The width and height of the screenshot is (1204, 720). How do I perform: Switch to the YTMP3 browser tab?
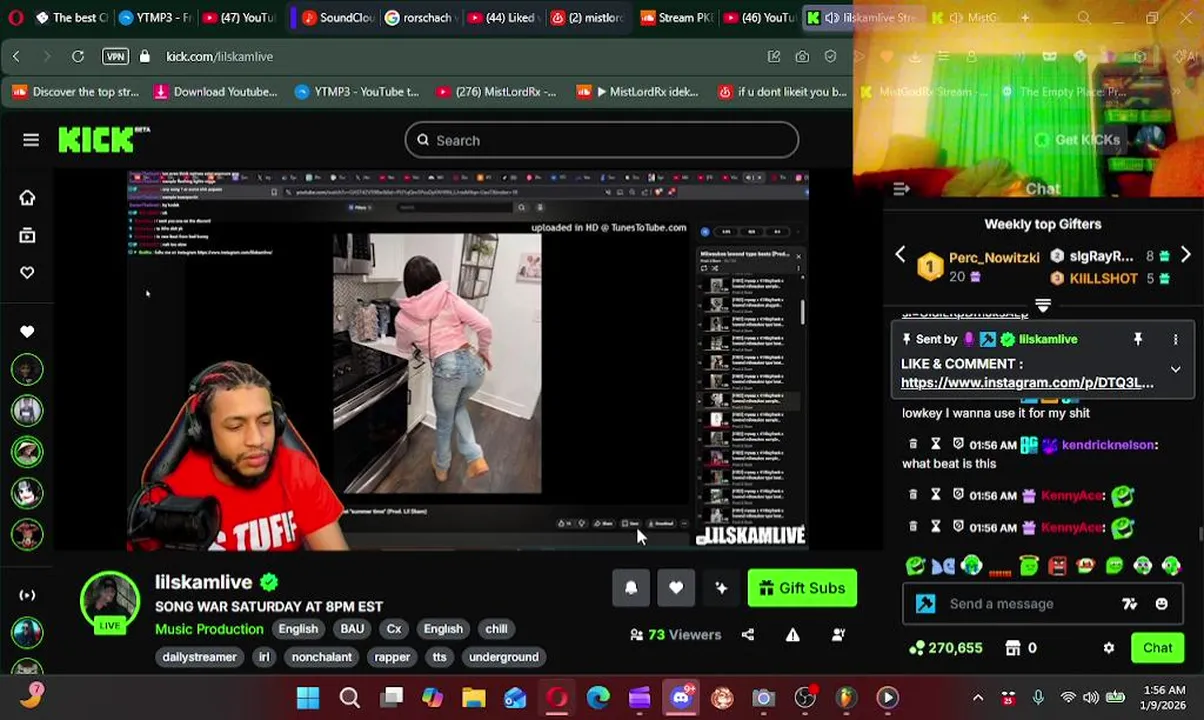tap(155, 18)
